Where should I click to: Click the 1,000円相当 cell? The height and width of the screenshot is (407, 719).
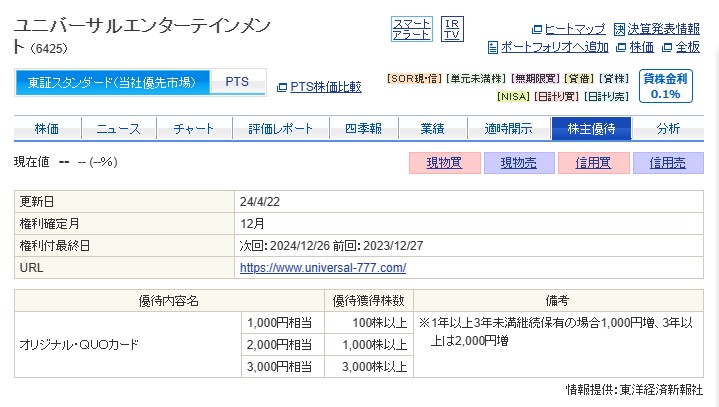pos(283,323)
